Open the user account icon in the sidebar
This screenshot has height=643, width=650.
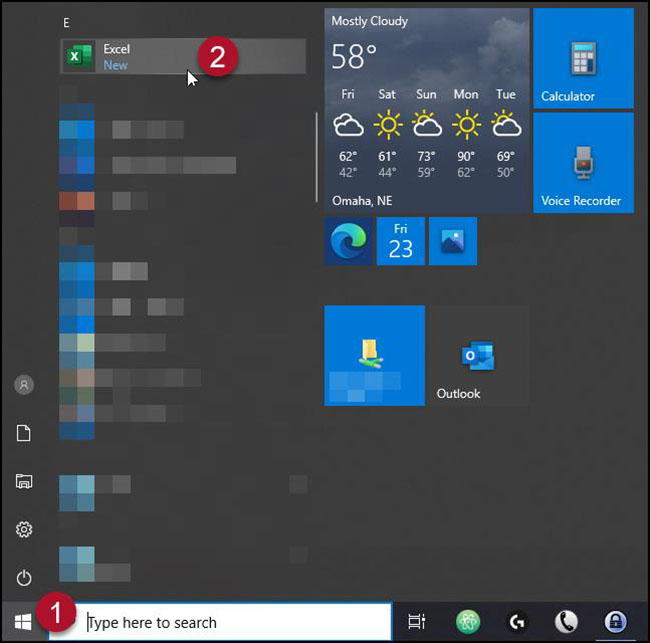coord(24,385)
